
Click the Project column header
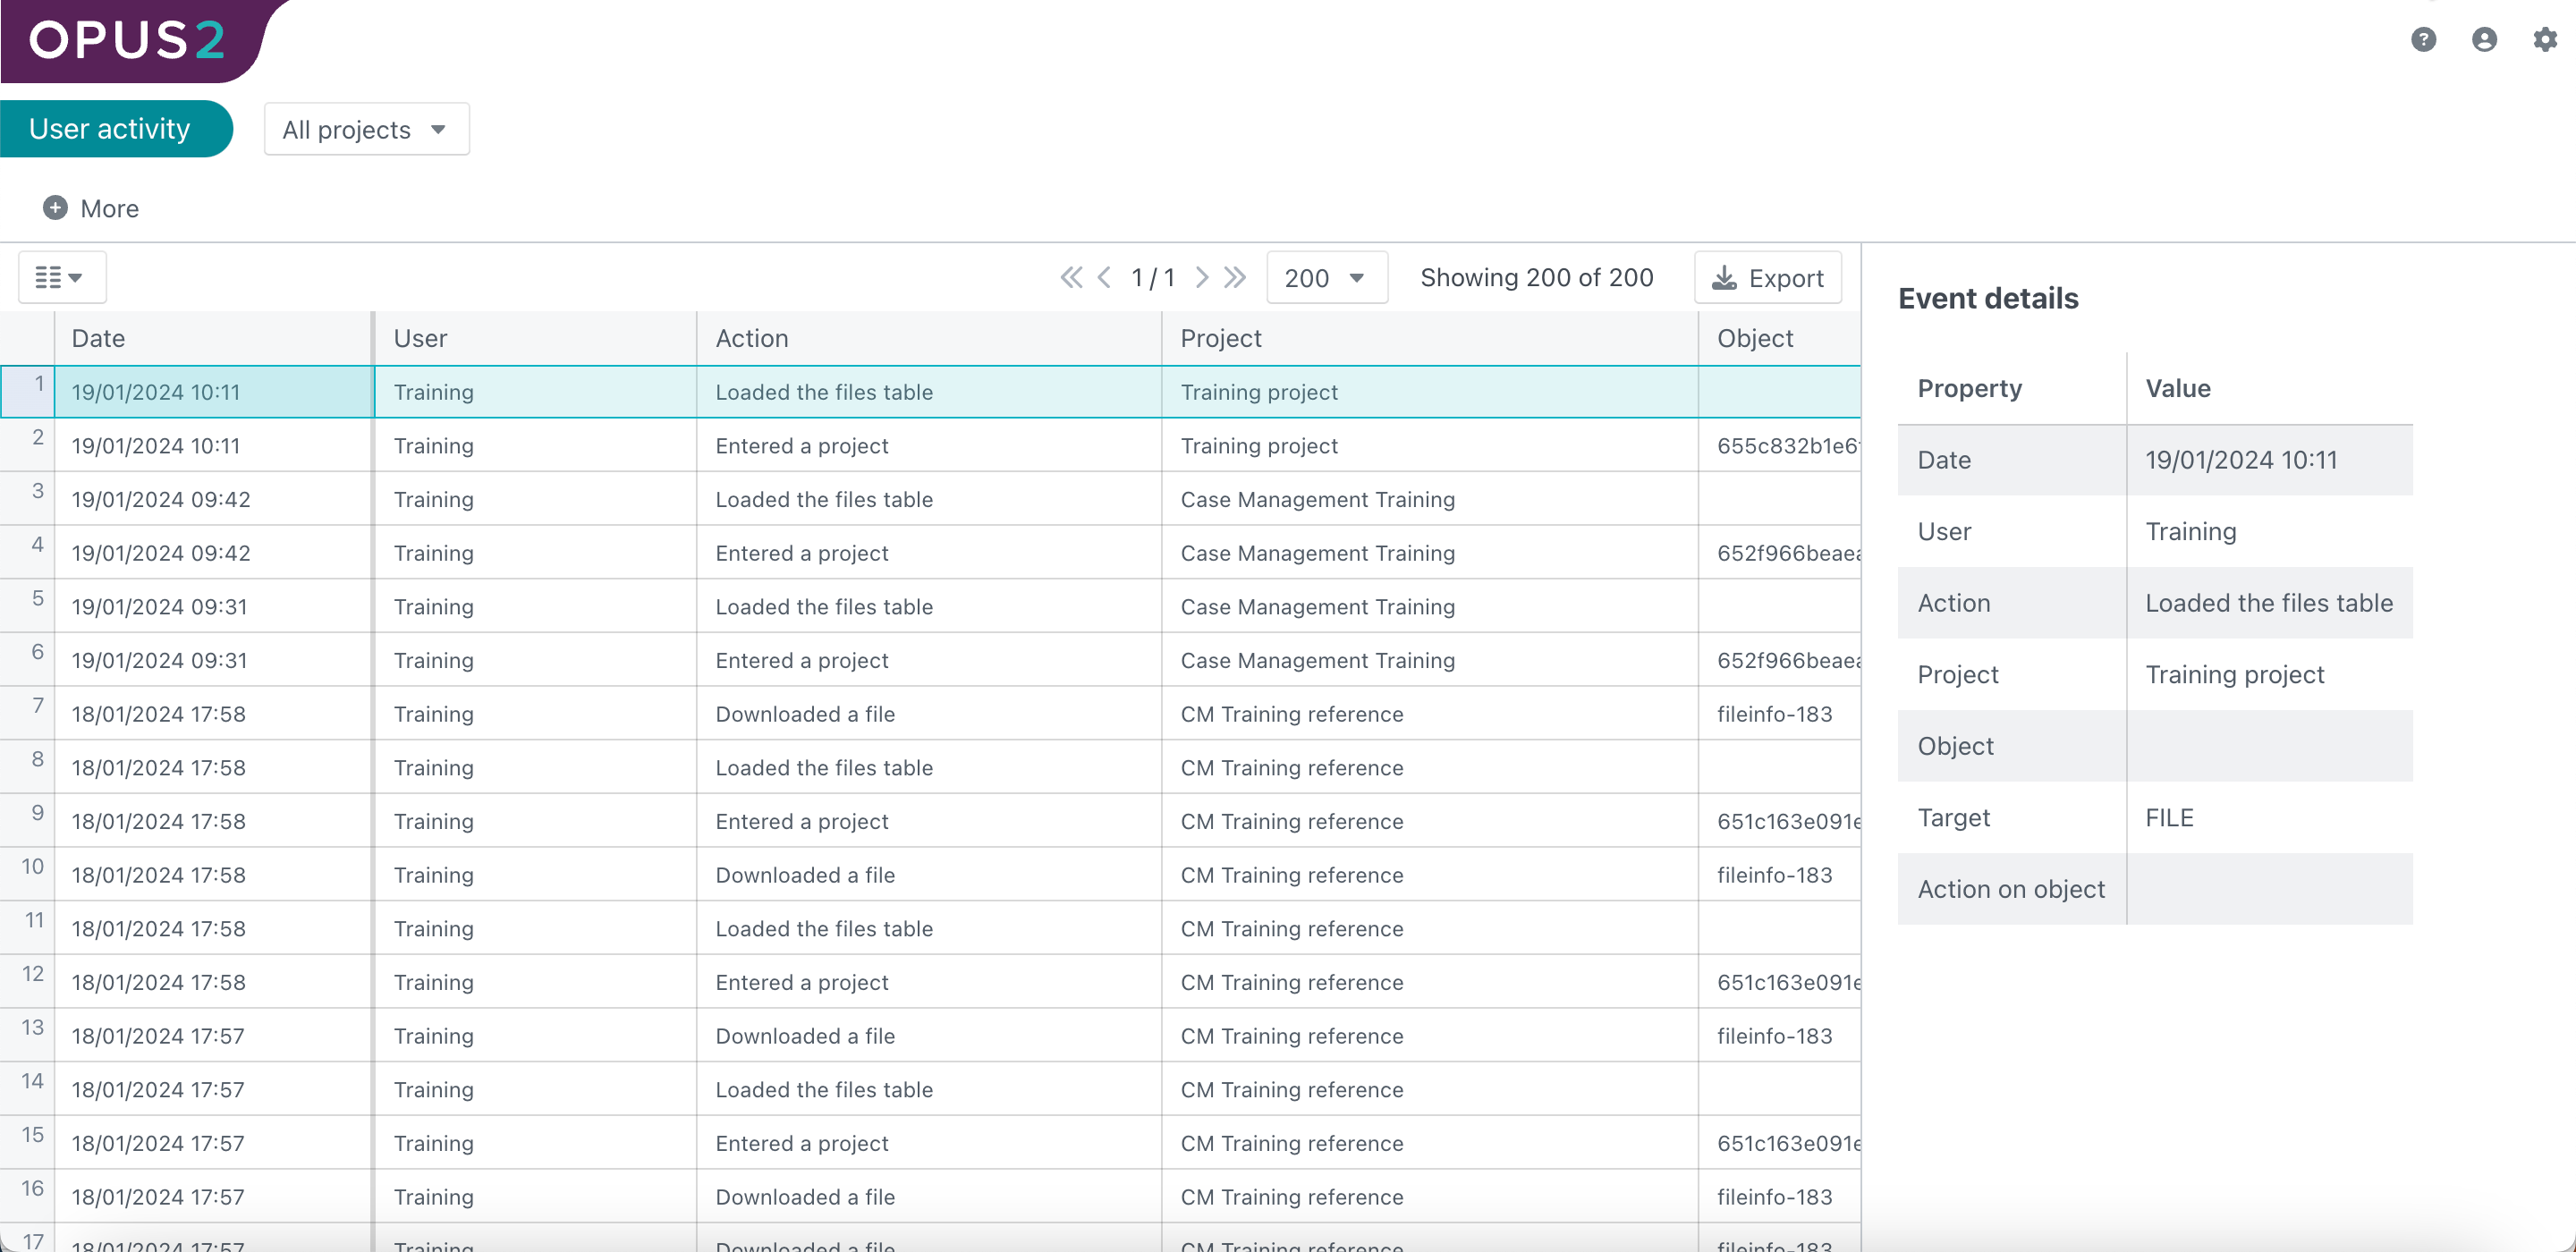1221,338
